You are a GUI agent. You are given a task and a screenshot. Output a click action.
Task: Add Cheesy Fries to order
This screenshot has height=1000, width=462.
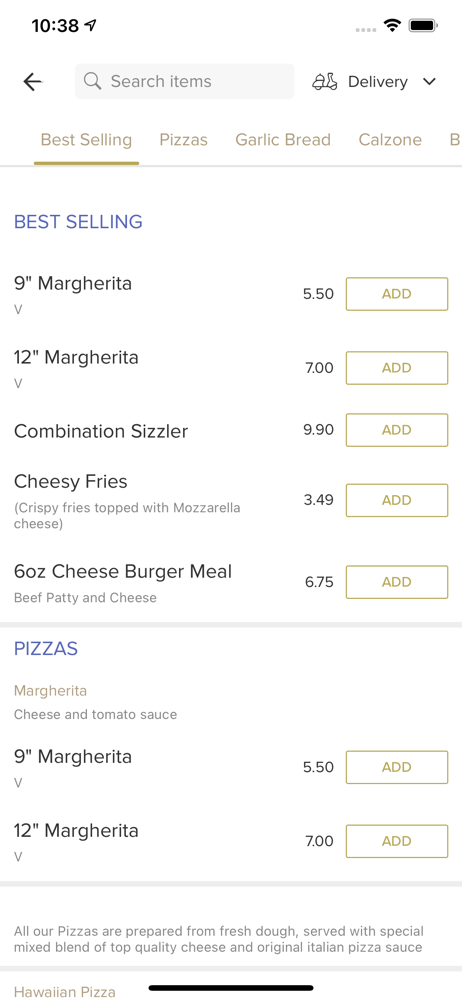(x=397, y=500)
